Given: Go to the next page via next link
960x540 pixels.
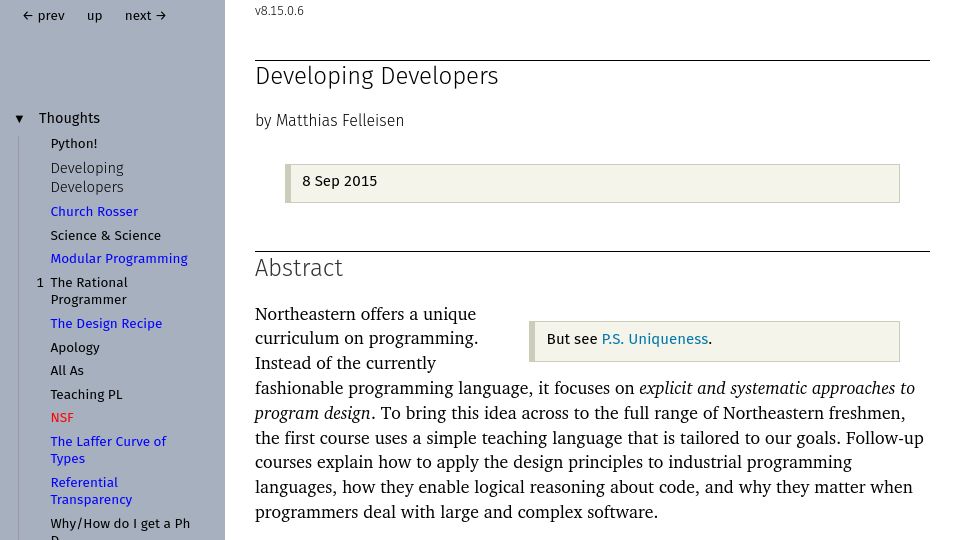Looking at the screenshot, I should click(145, 16).
